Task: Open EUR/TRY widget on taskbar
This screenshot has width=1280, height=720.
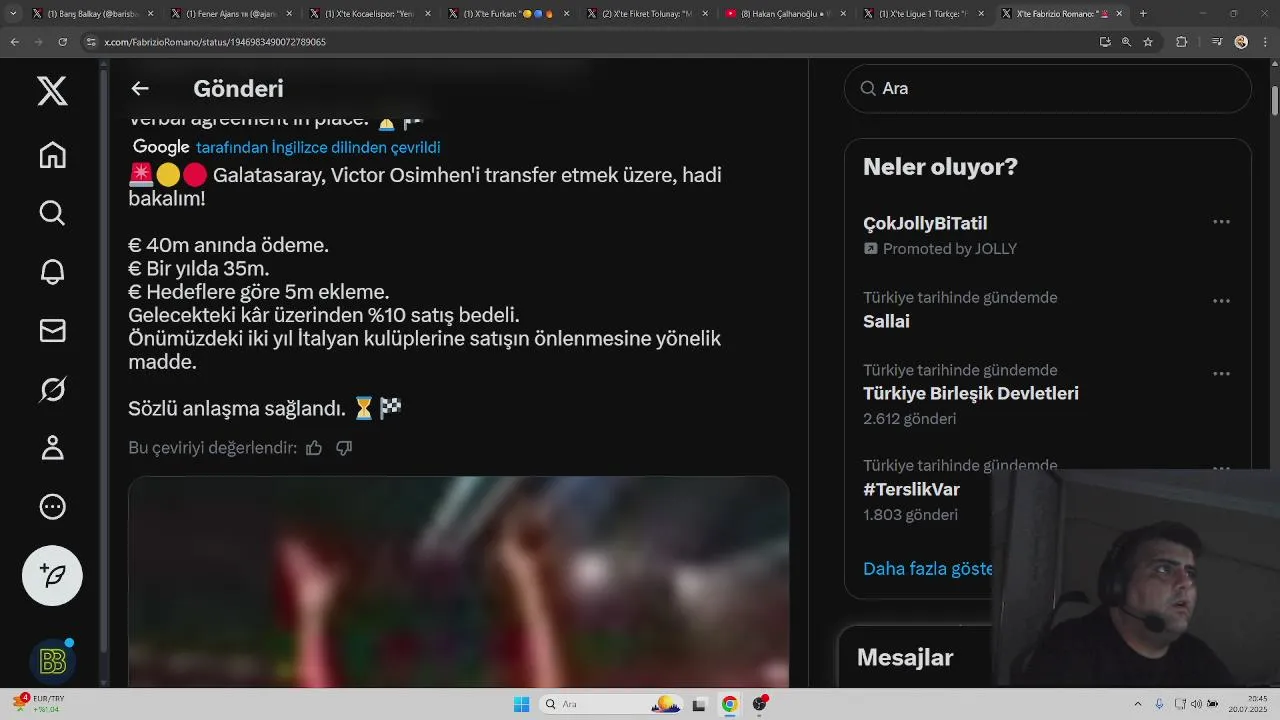Action: [37, 704]
